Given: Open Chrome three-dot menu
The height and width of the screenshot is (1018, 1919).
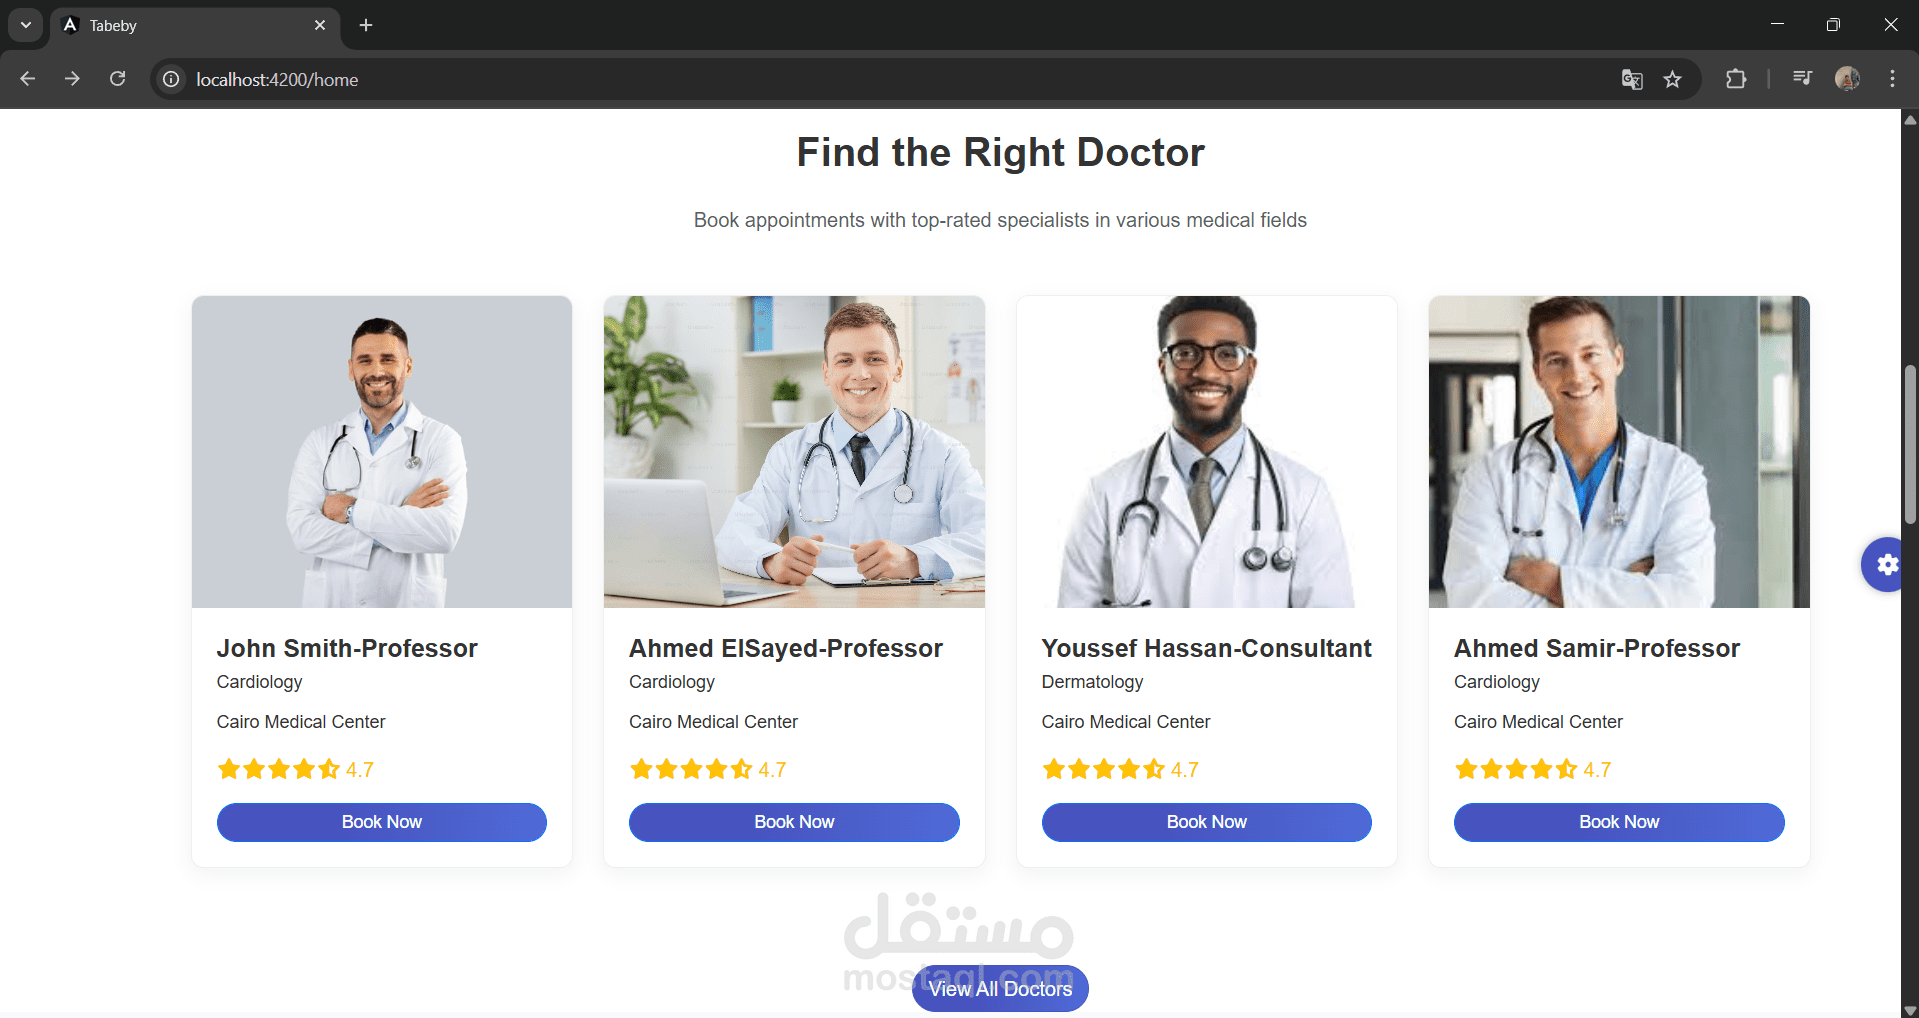Looking at the screenshot, I should (1892, 79).
